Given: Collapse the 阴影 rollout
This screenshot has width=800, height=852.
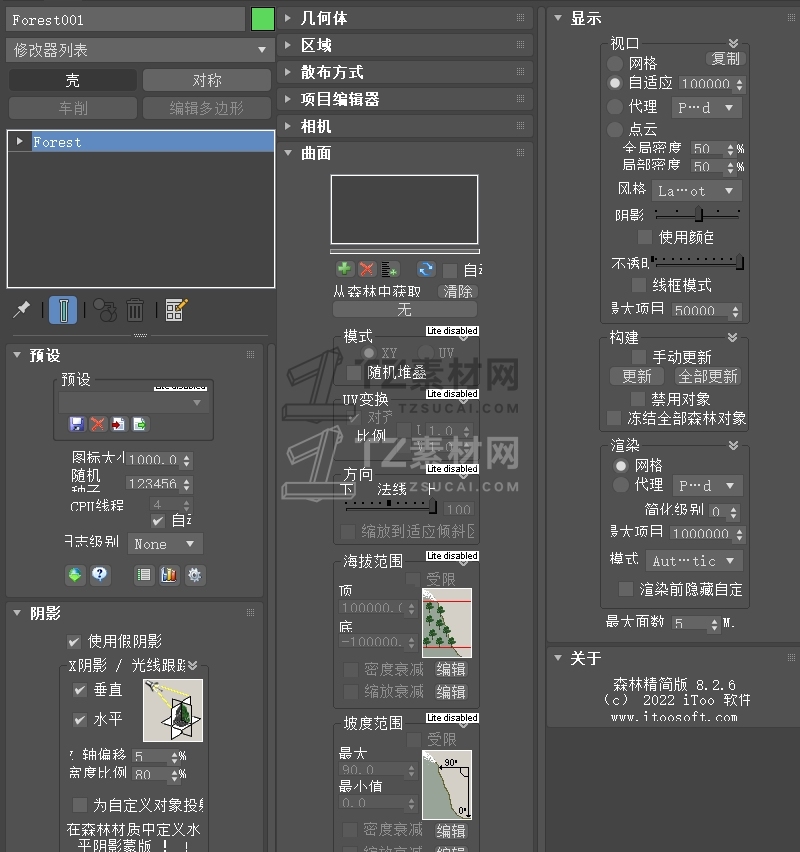Looking at the screenshot, I should (134, 613).
